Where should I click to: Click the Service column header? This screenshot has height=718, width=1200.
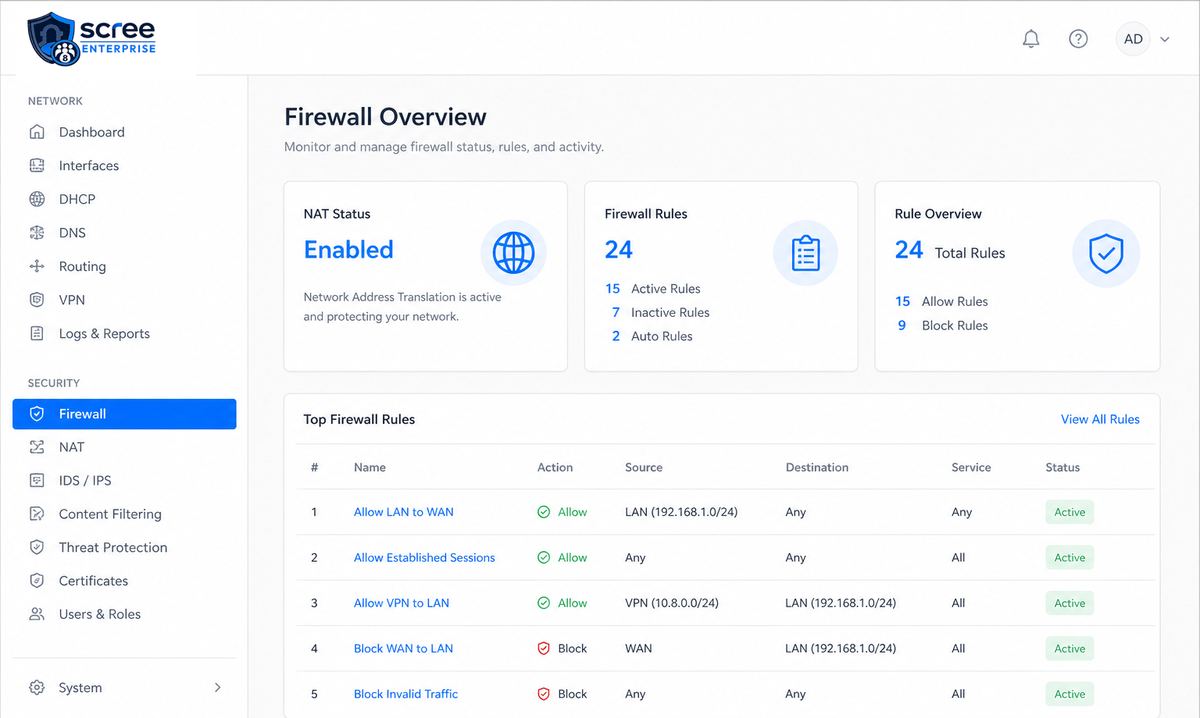[971, 467]
